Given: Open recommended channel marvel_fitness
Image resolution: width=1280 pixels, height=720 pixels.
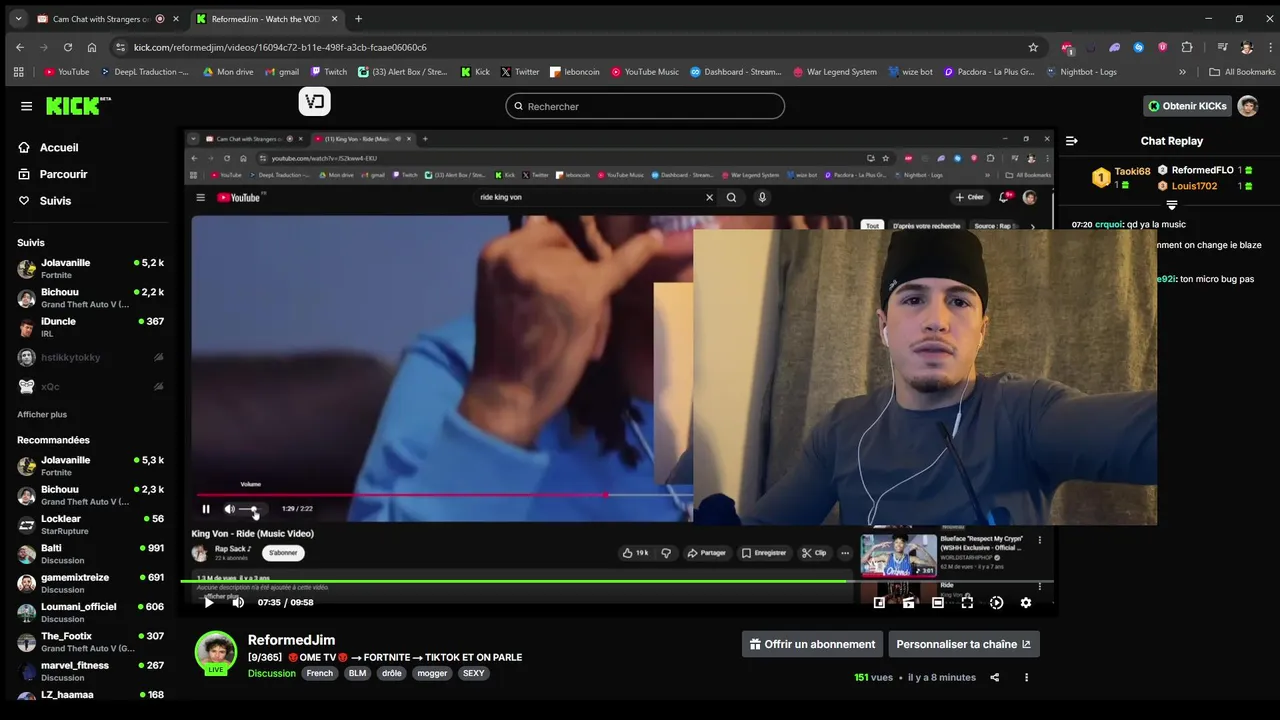Looking at the screenshot, I should coord(90,671).
